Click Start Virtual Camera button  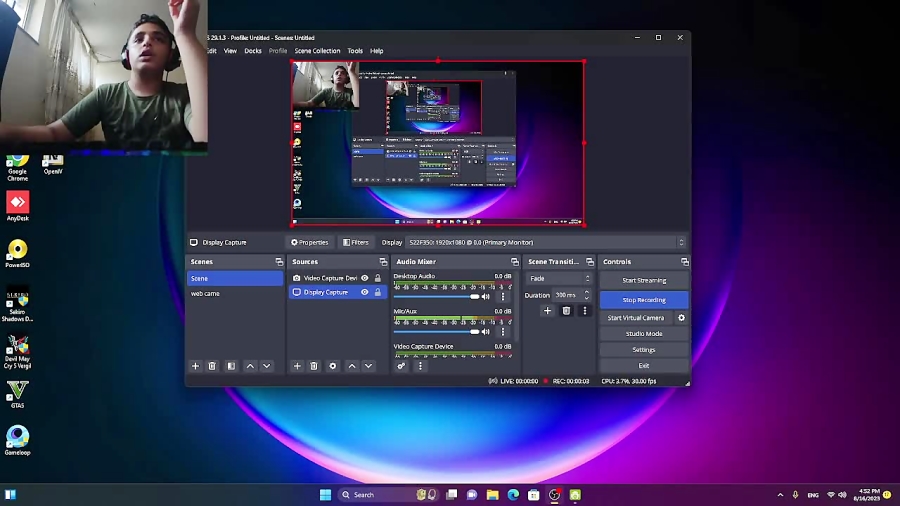[x=636, y=318]
